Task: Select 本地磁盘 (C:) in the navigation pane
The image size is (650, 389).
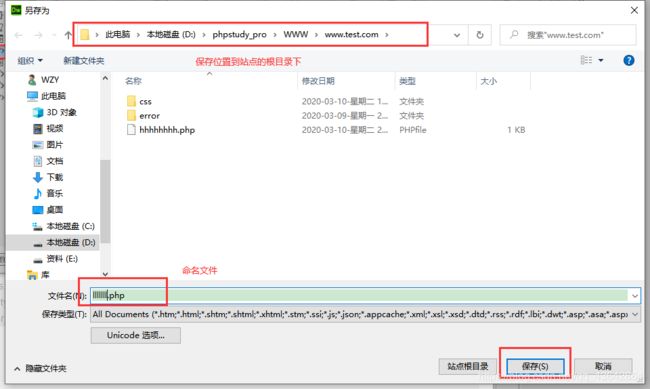Action: click(x=70, y=226)
